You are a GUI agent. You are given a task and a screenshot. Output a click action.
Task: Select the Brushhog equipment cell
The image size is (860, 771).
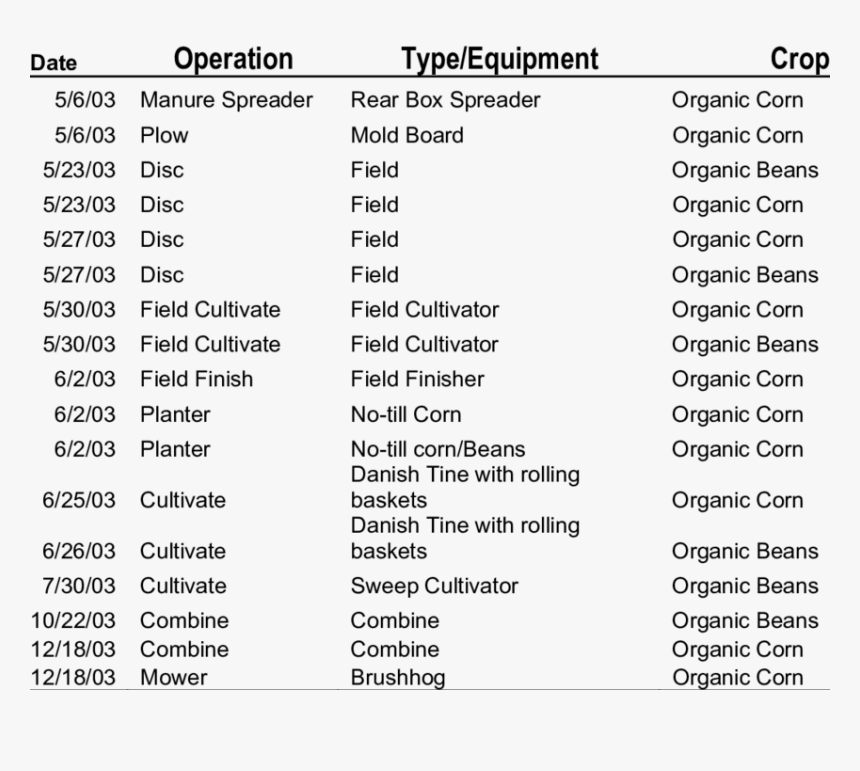click(397, 677)
